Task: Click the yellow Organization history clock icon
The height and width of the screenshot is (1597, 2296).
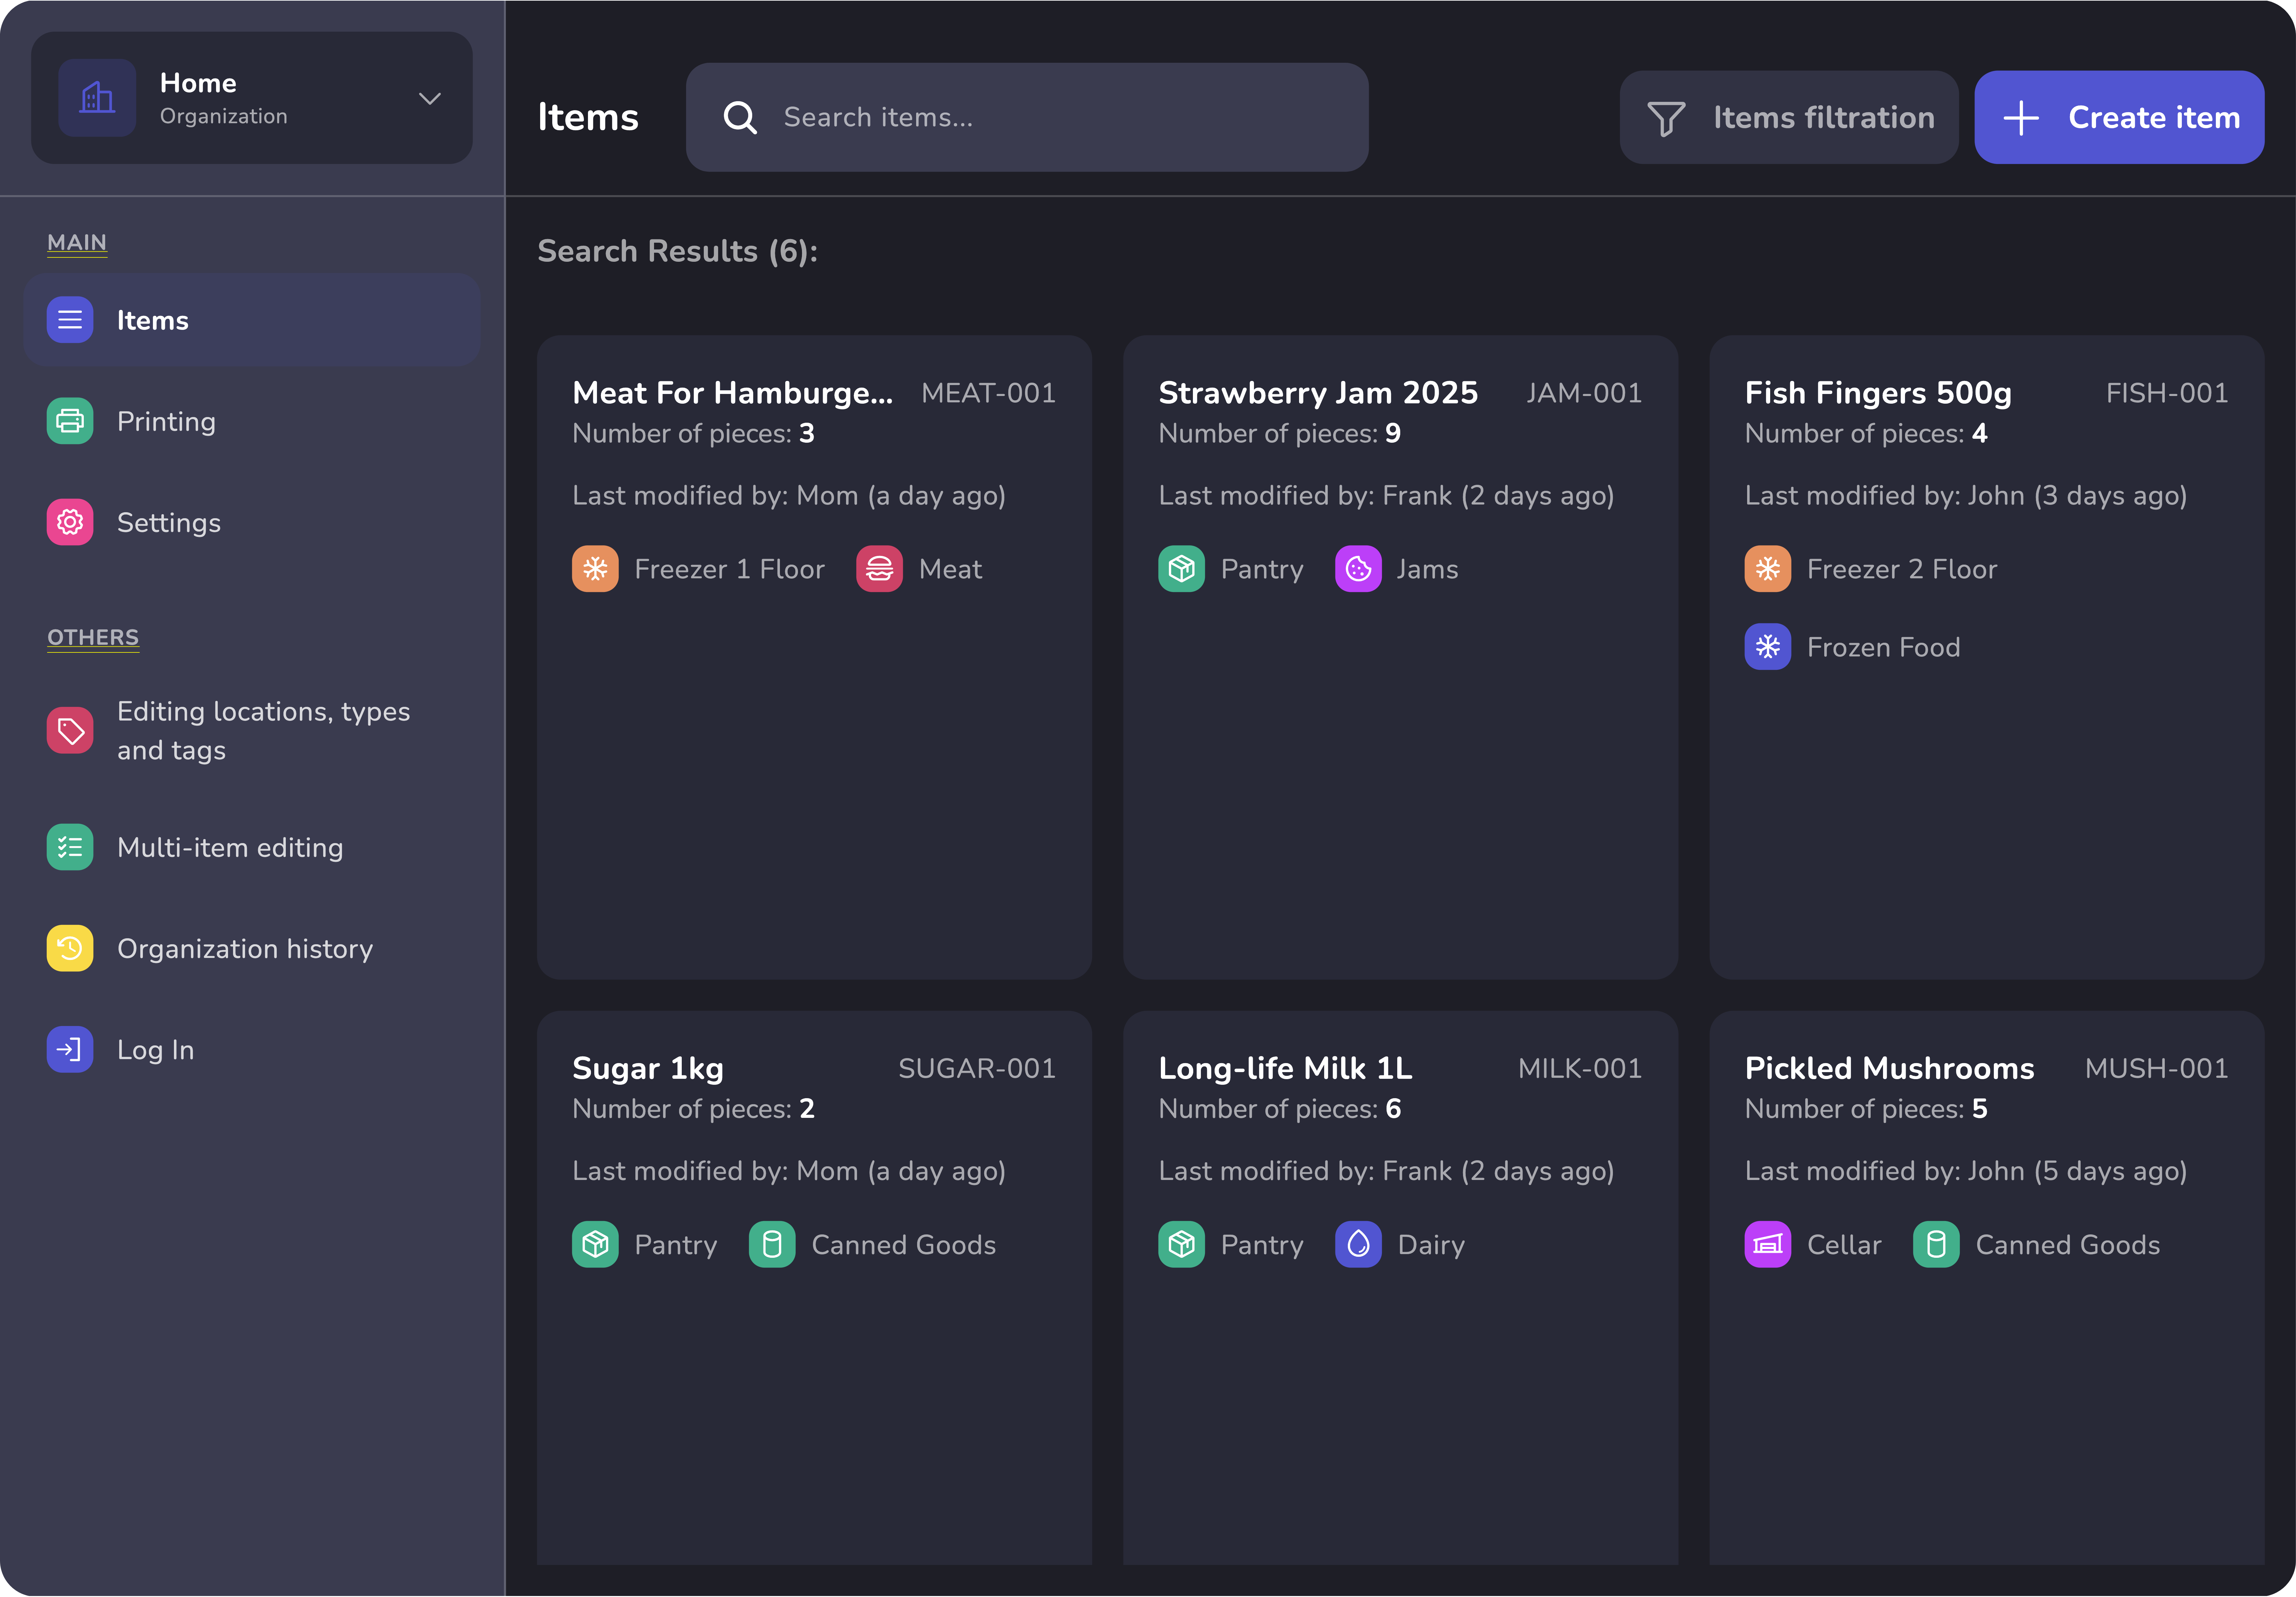Action: (x=70, y=948)
